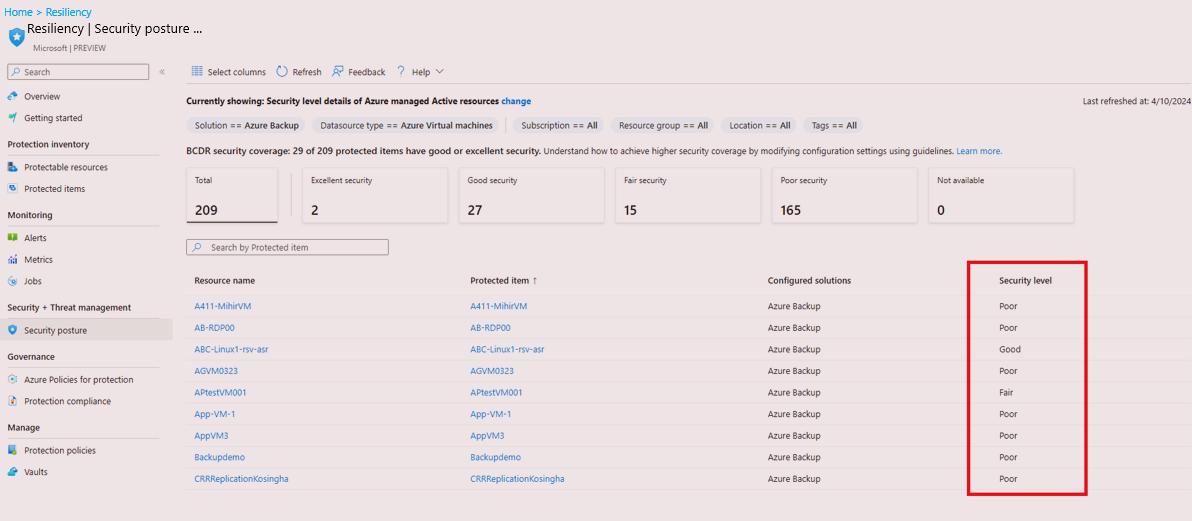Open the Alerts icon in sidebar
The width and height of the screenshot is (1192, 521).
13,238
